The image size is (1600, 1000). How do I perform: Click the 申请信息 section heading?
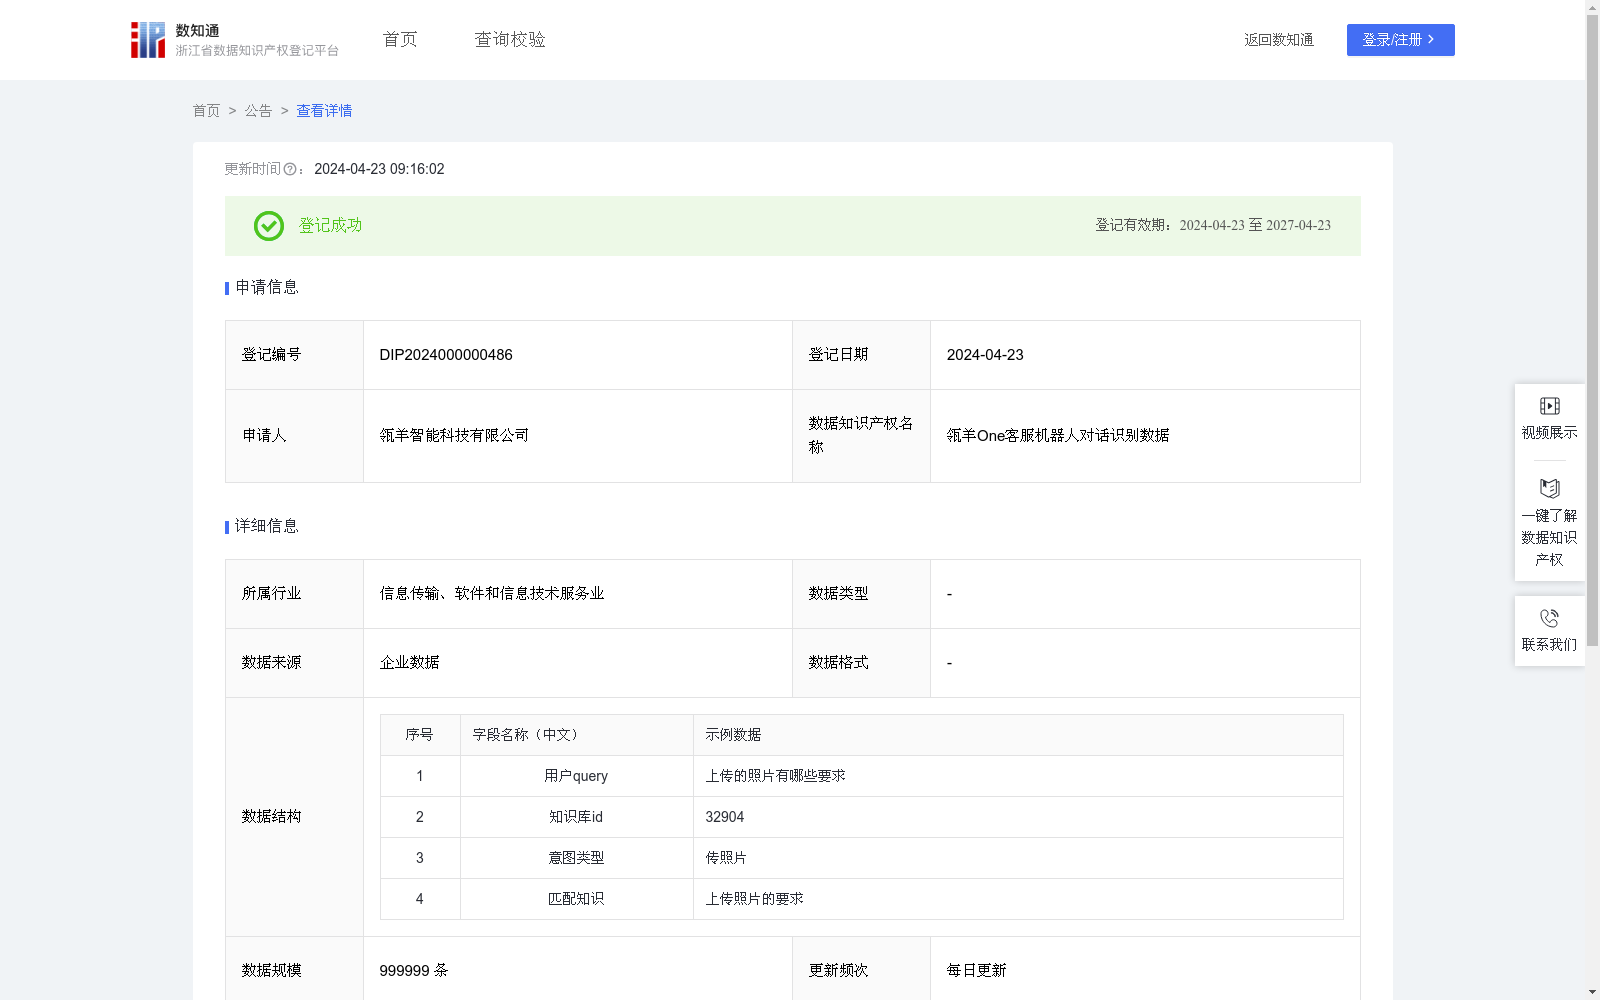point(267,288)
